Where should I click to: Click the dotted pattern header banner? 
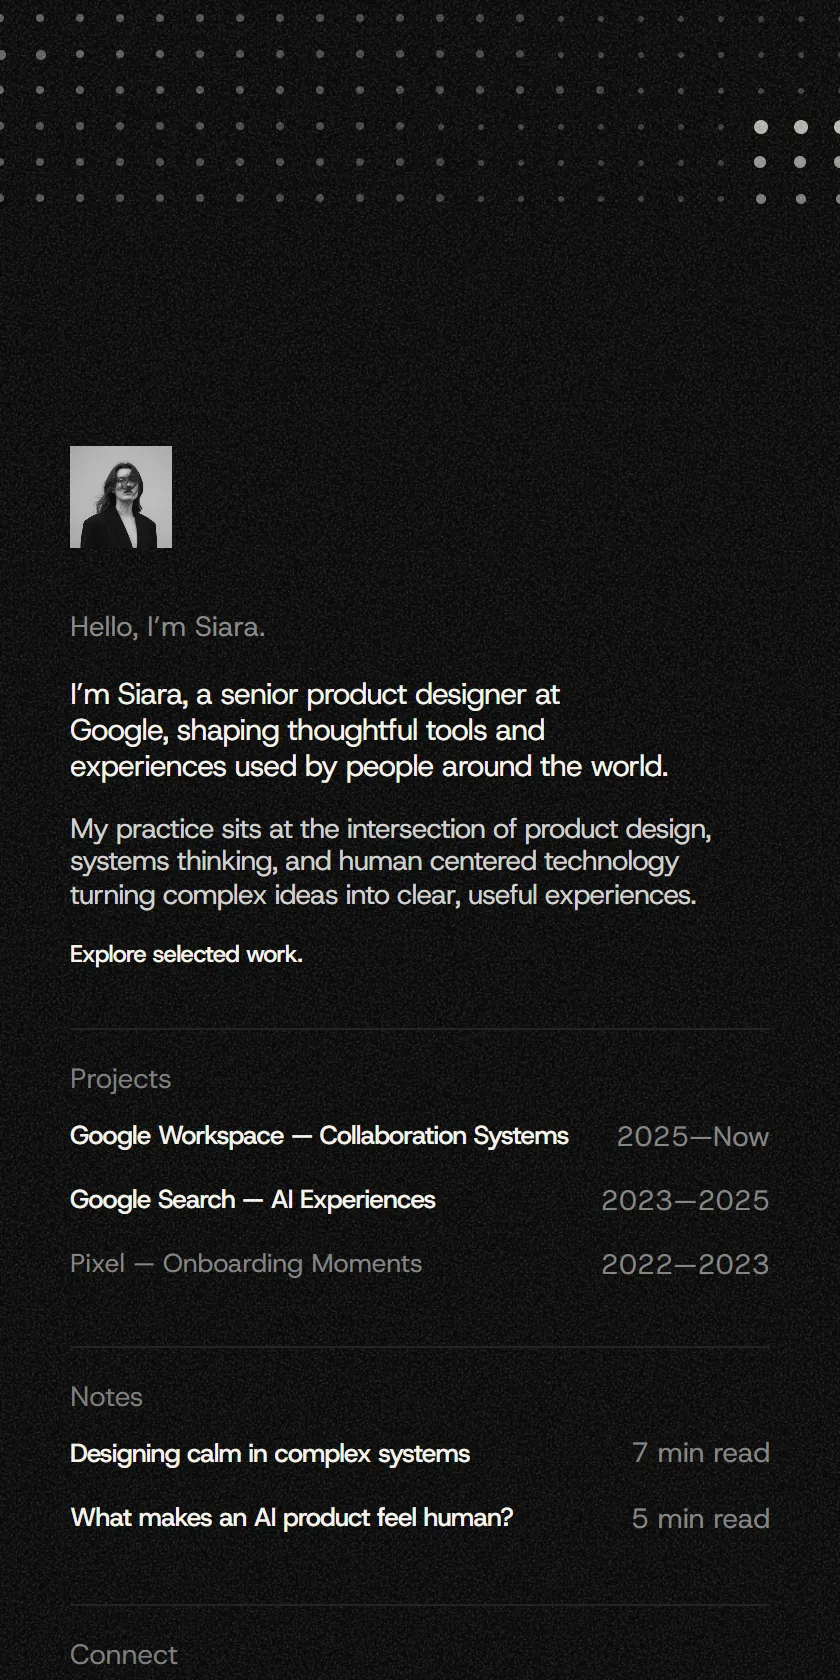420,110
